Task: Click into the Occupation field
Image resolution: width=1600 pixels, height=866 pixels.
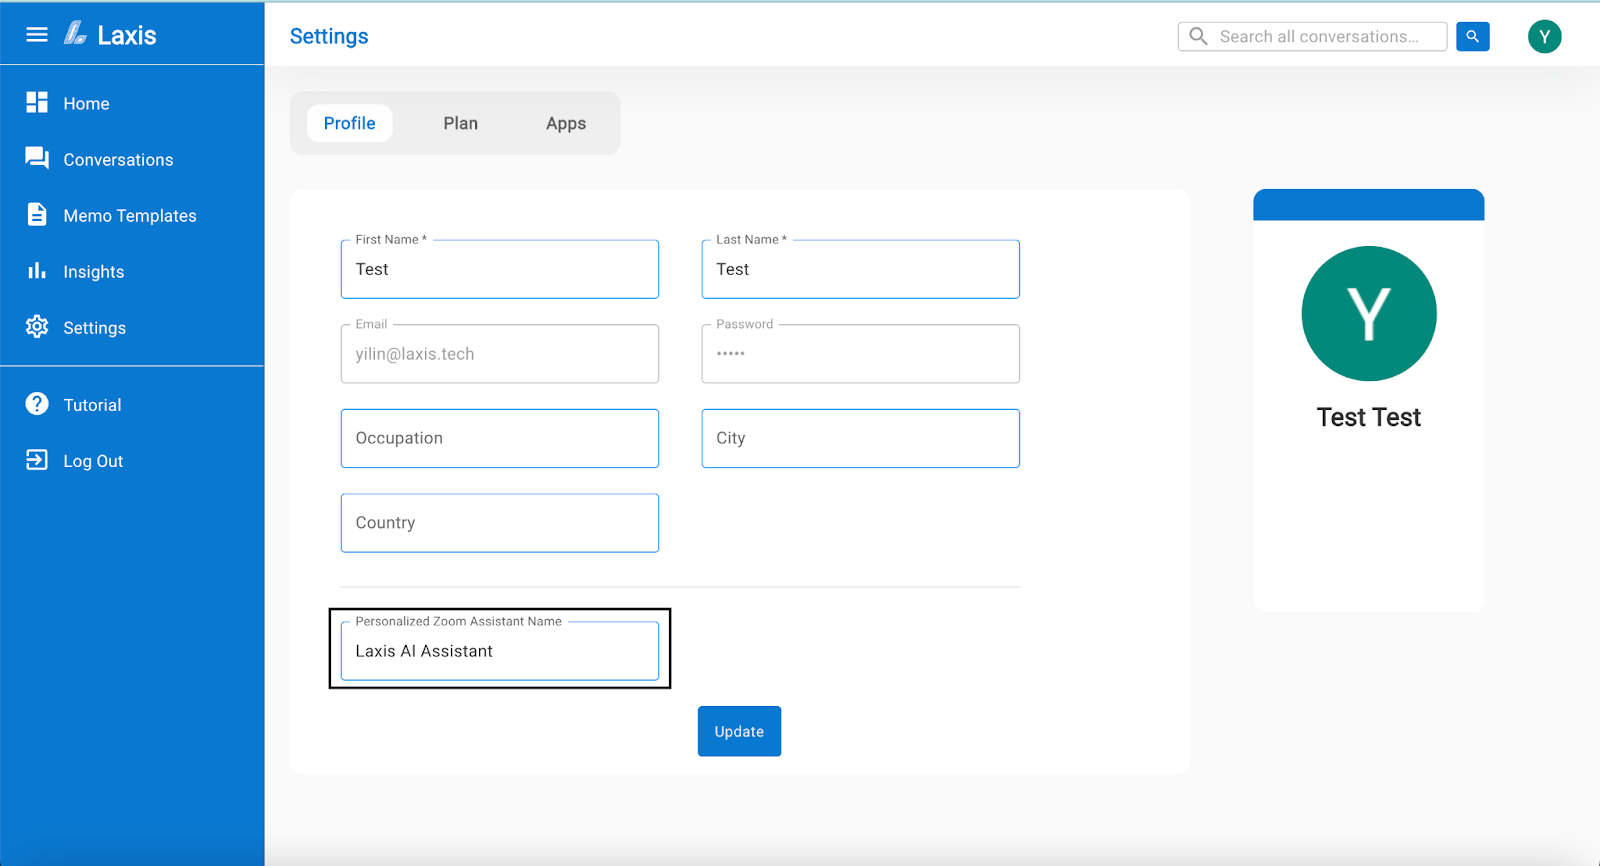Action: point(500,438)
